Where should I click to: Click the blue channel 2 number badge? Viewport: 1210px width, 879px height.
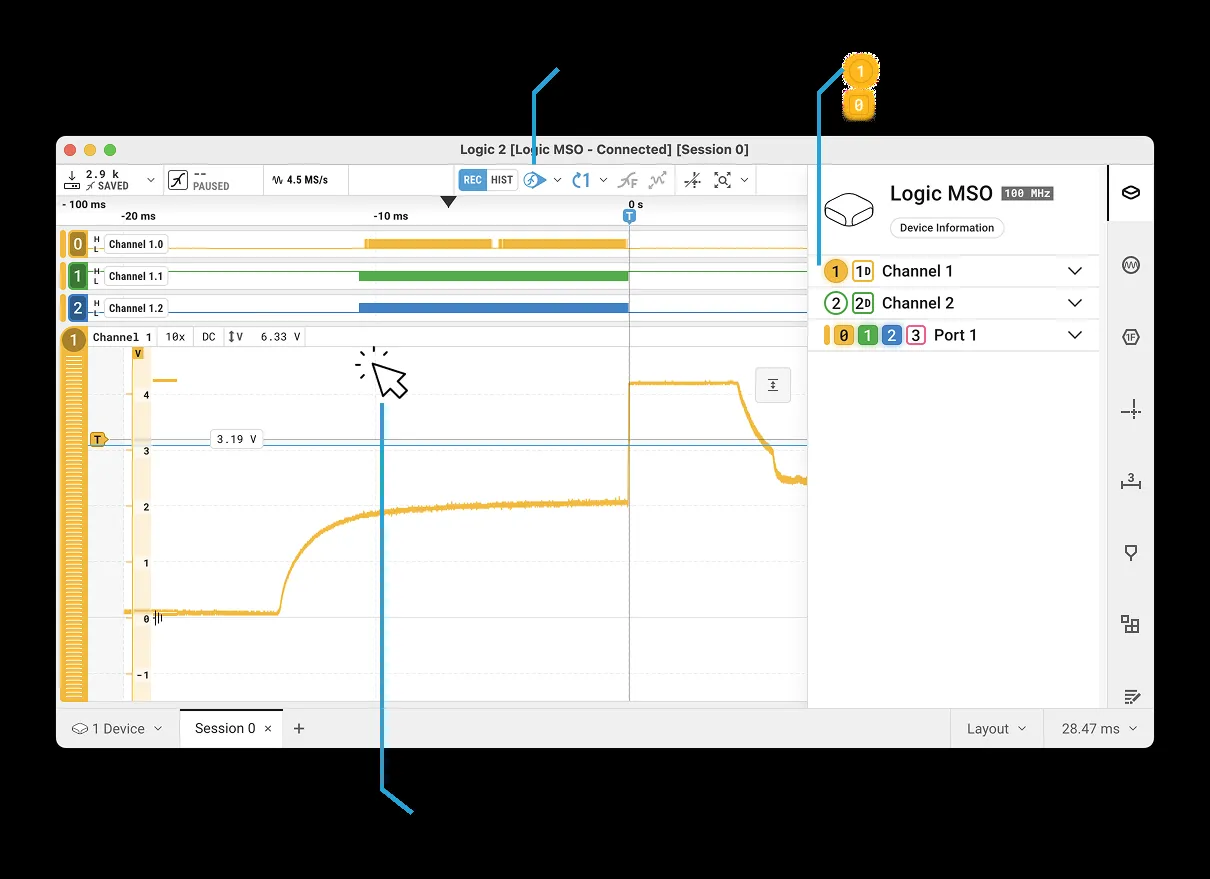(x=78, y=308)
